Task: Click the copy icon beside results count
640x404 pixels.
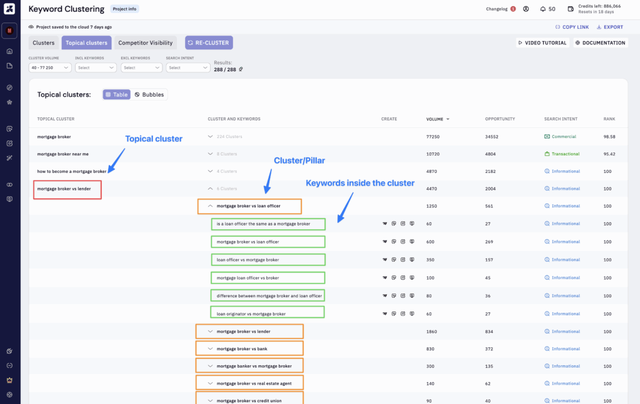Action: click(x=241, y=69)
